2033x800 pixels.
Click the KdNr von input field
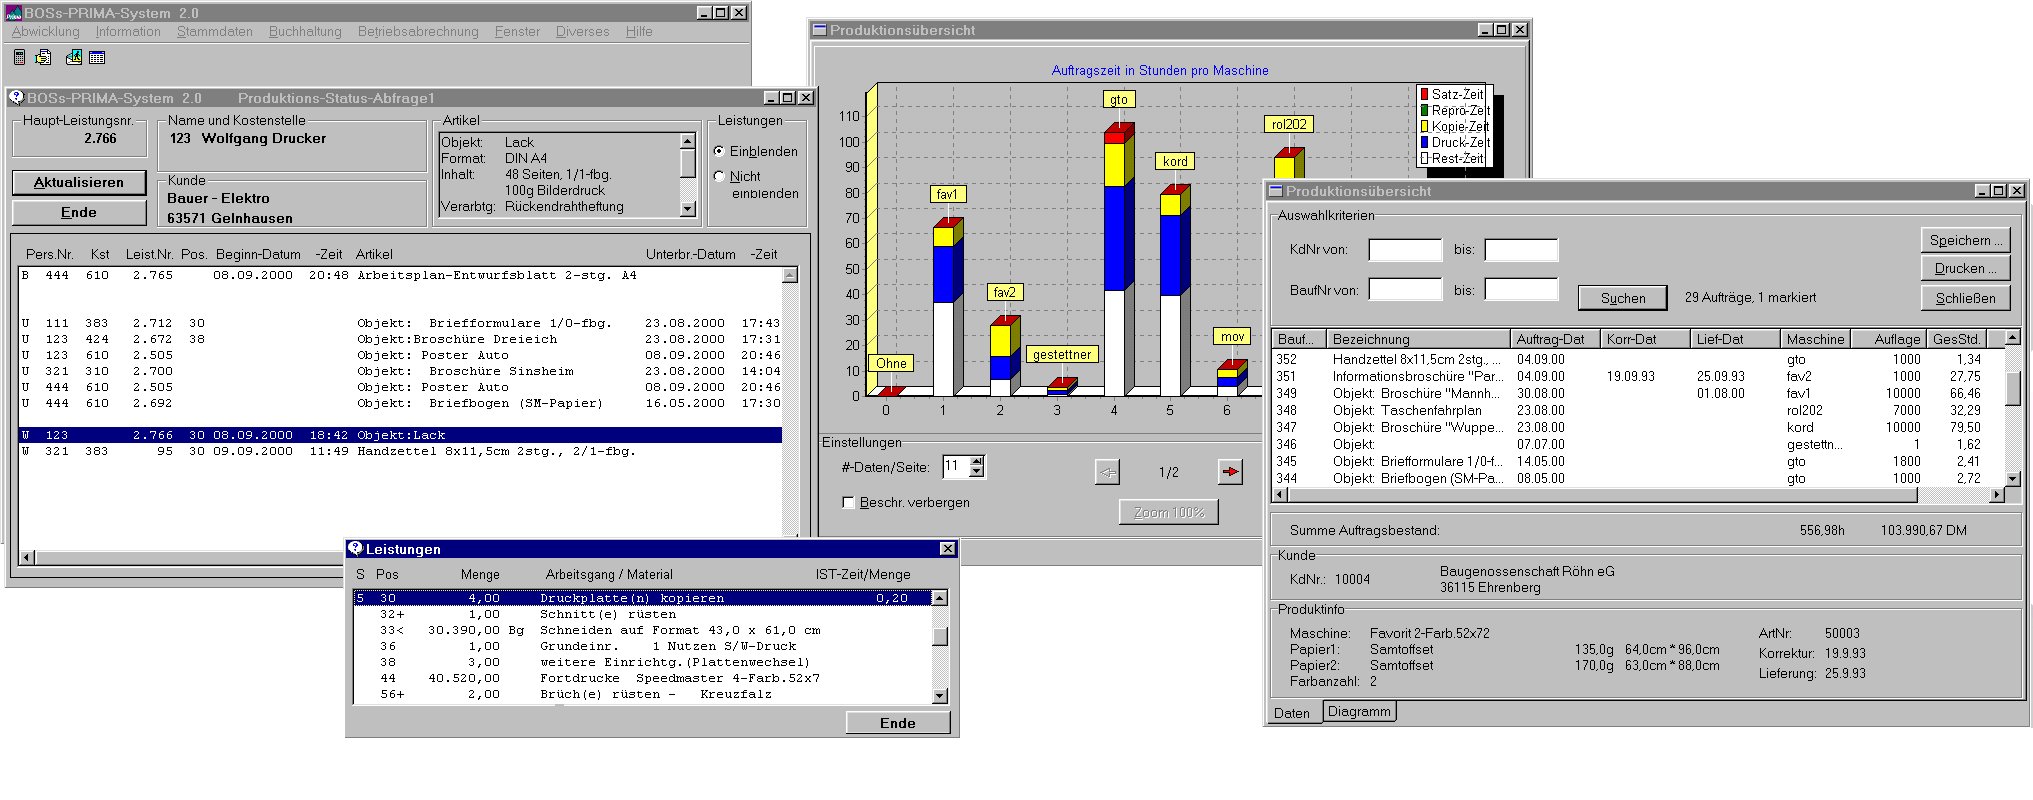tap(1404, 250)
